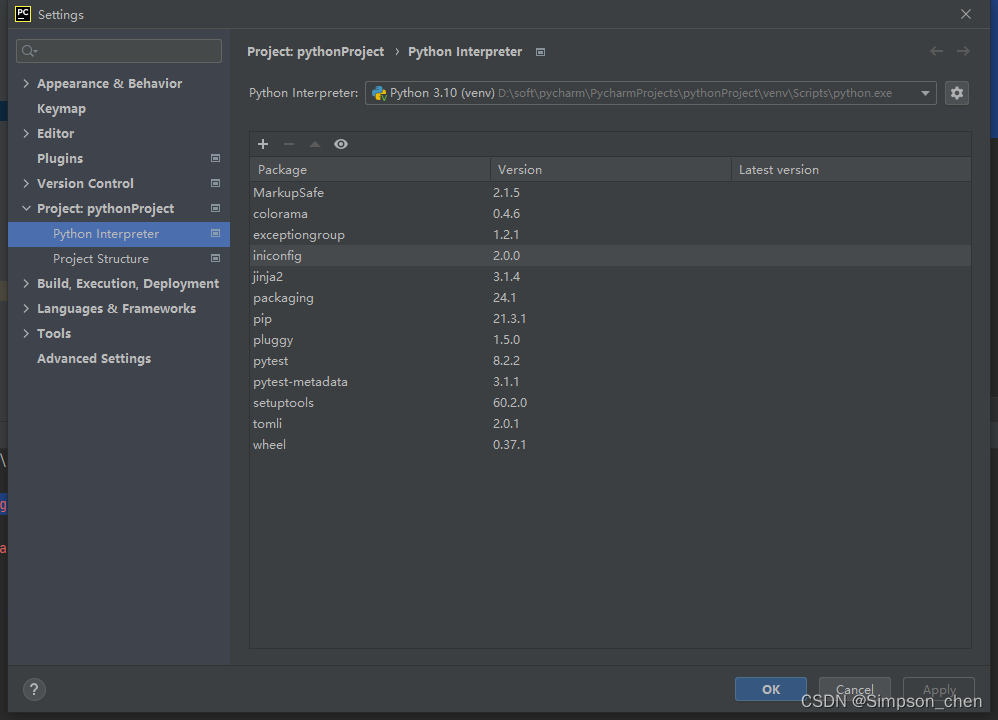Click version 24.1 of packaging
This screenshot has width=998, height=720.
point(504,297)
